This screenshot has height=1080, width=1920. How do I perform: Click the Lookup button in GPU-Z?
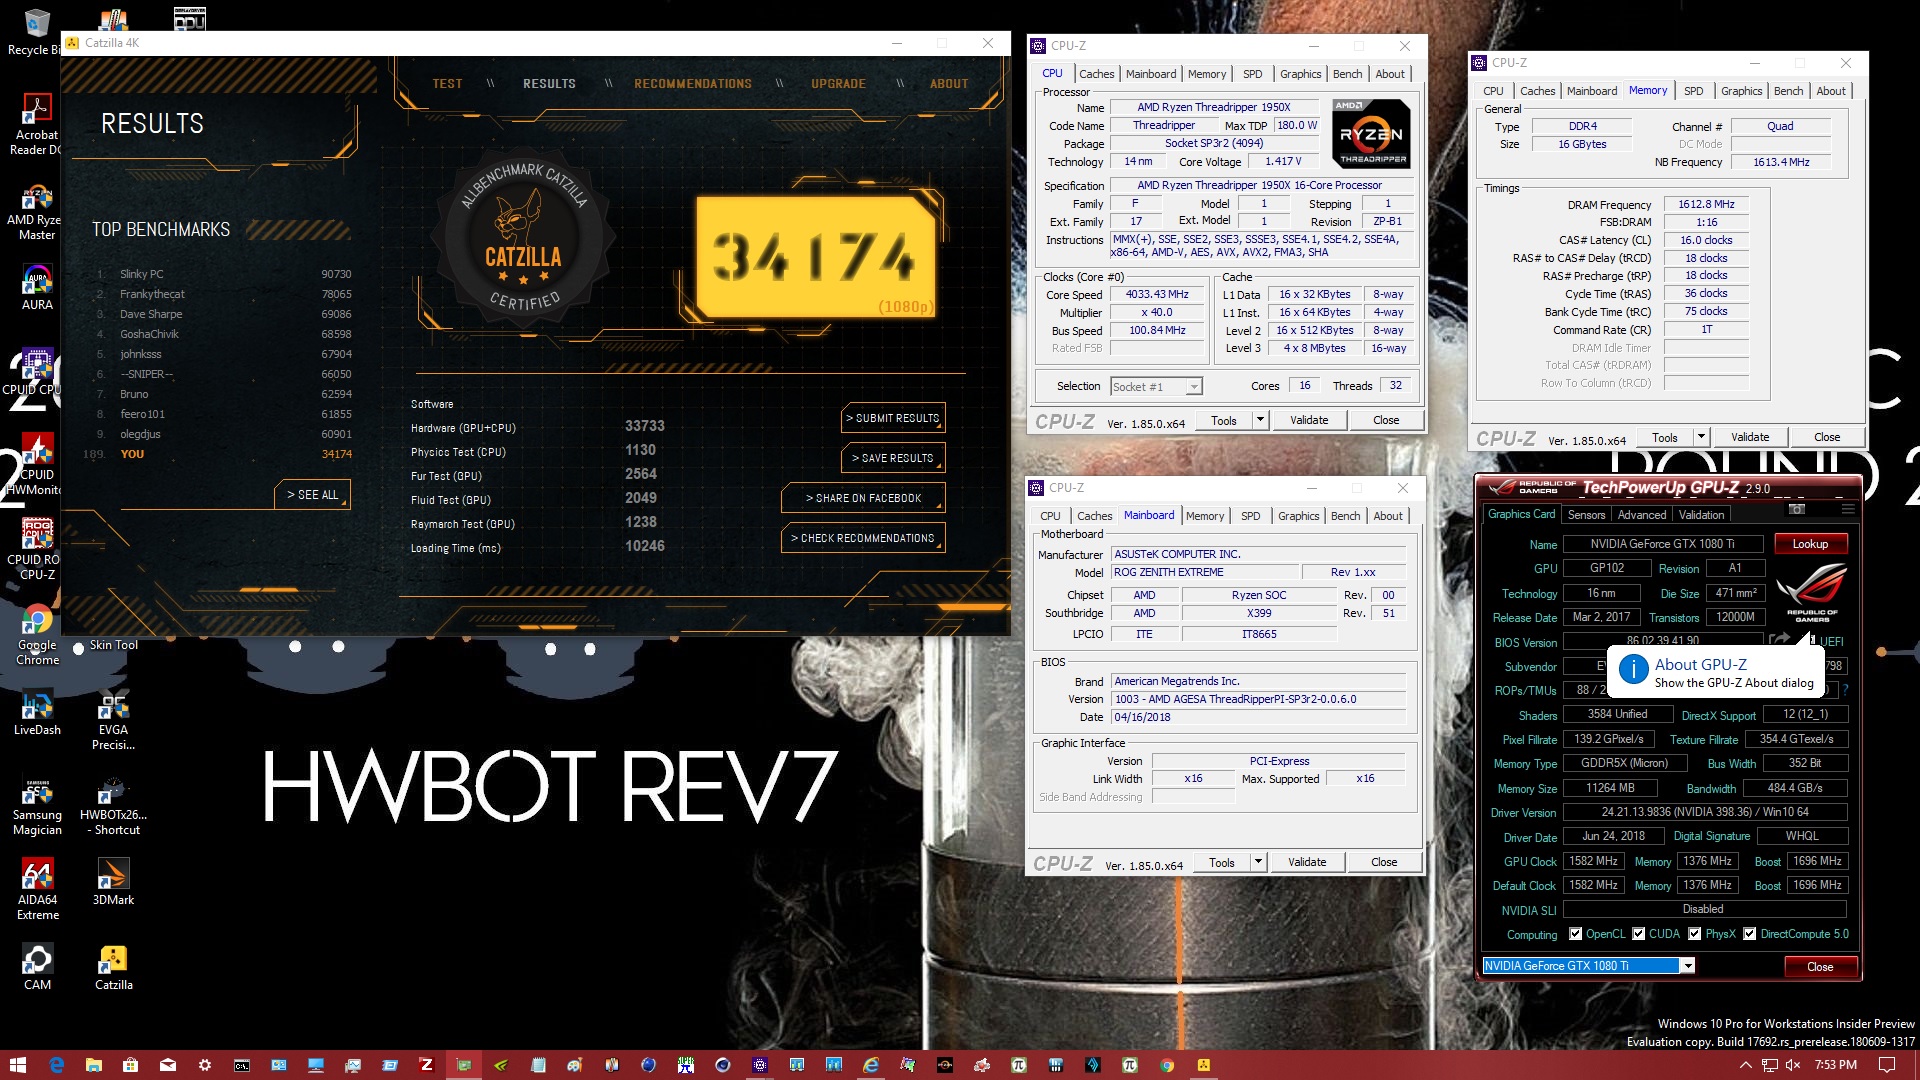click(x=1810, y=544)
